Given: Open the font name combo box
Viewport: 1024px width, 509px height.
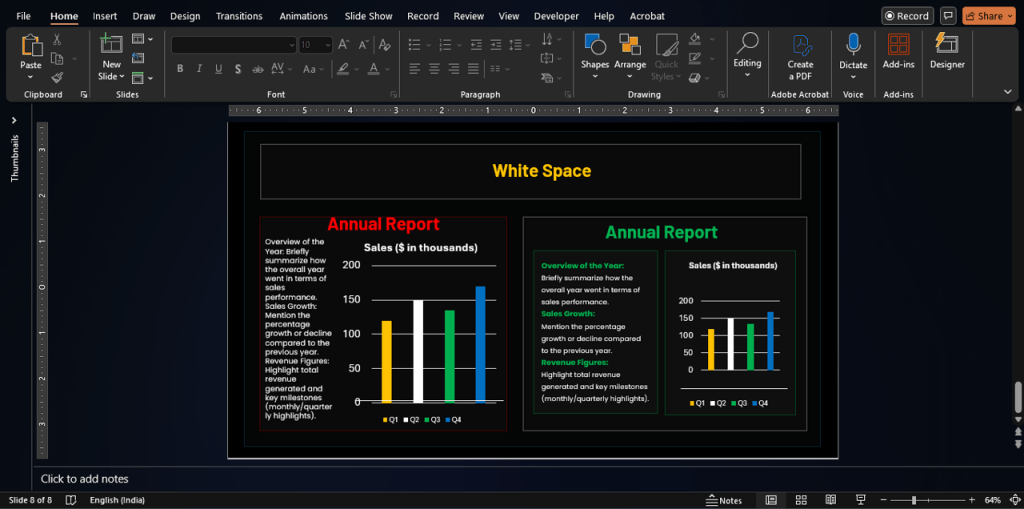Looking at the screenshot, I should pyautogui.click(x=234, y=45).
